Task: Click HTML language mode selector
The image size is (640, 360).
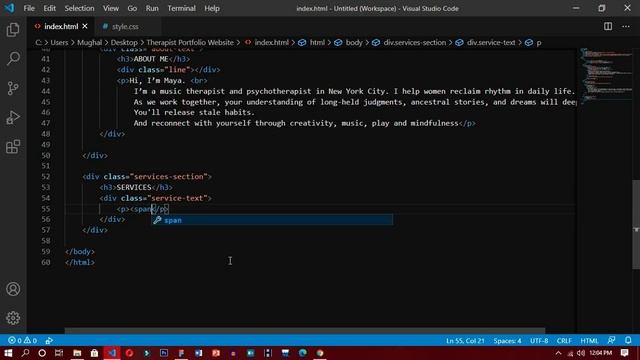Action: click(589, 340)
